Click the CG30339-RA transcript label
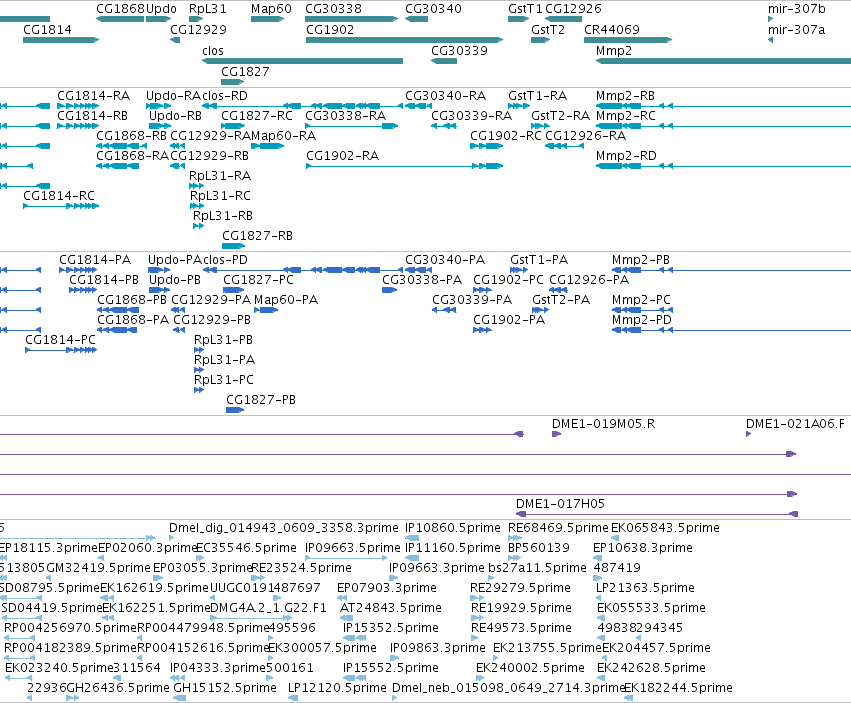 pos(471,116)
